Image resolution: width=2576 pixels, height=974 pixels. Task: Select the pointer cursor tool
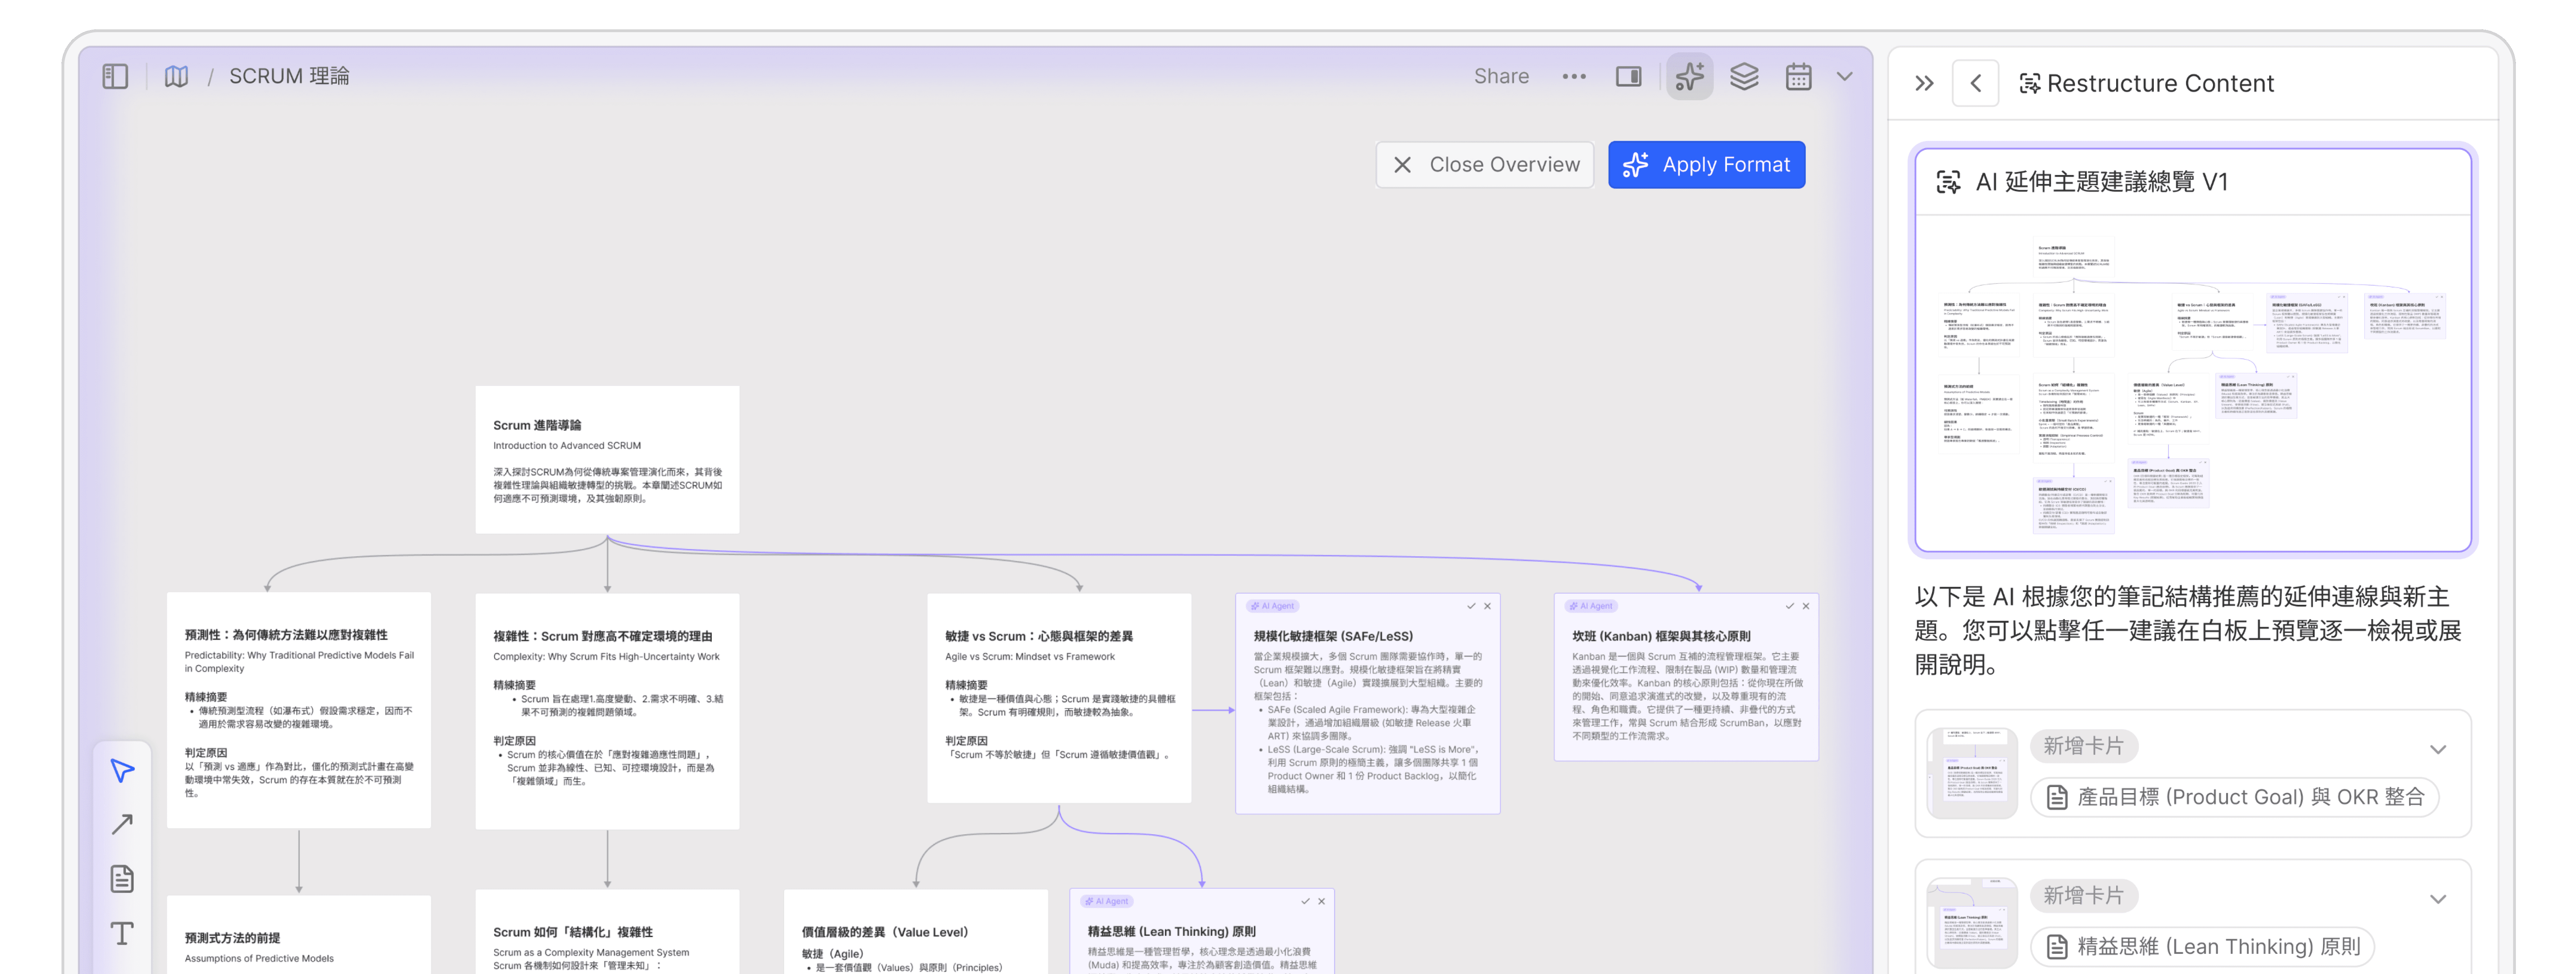(x=122, y=770)
